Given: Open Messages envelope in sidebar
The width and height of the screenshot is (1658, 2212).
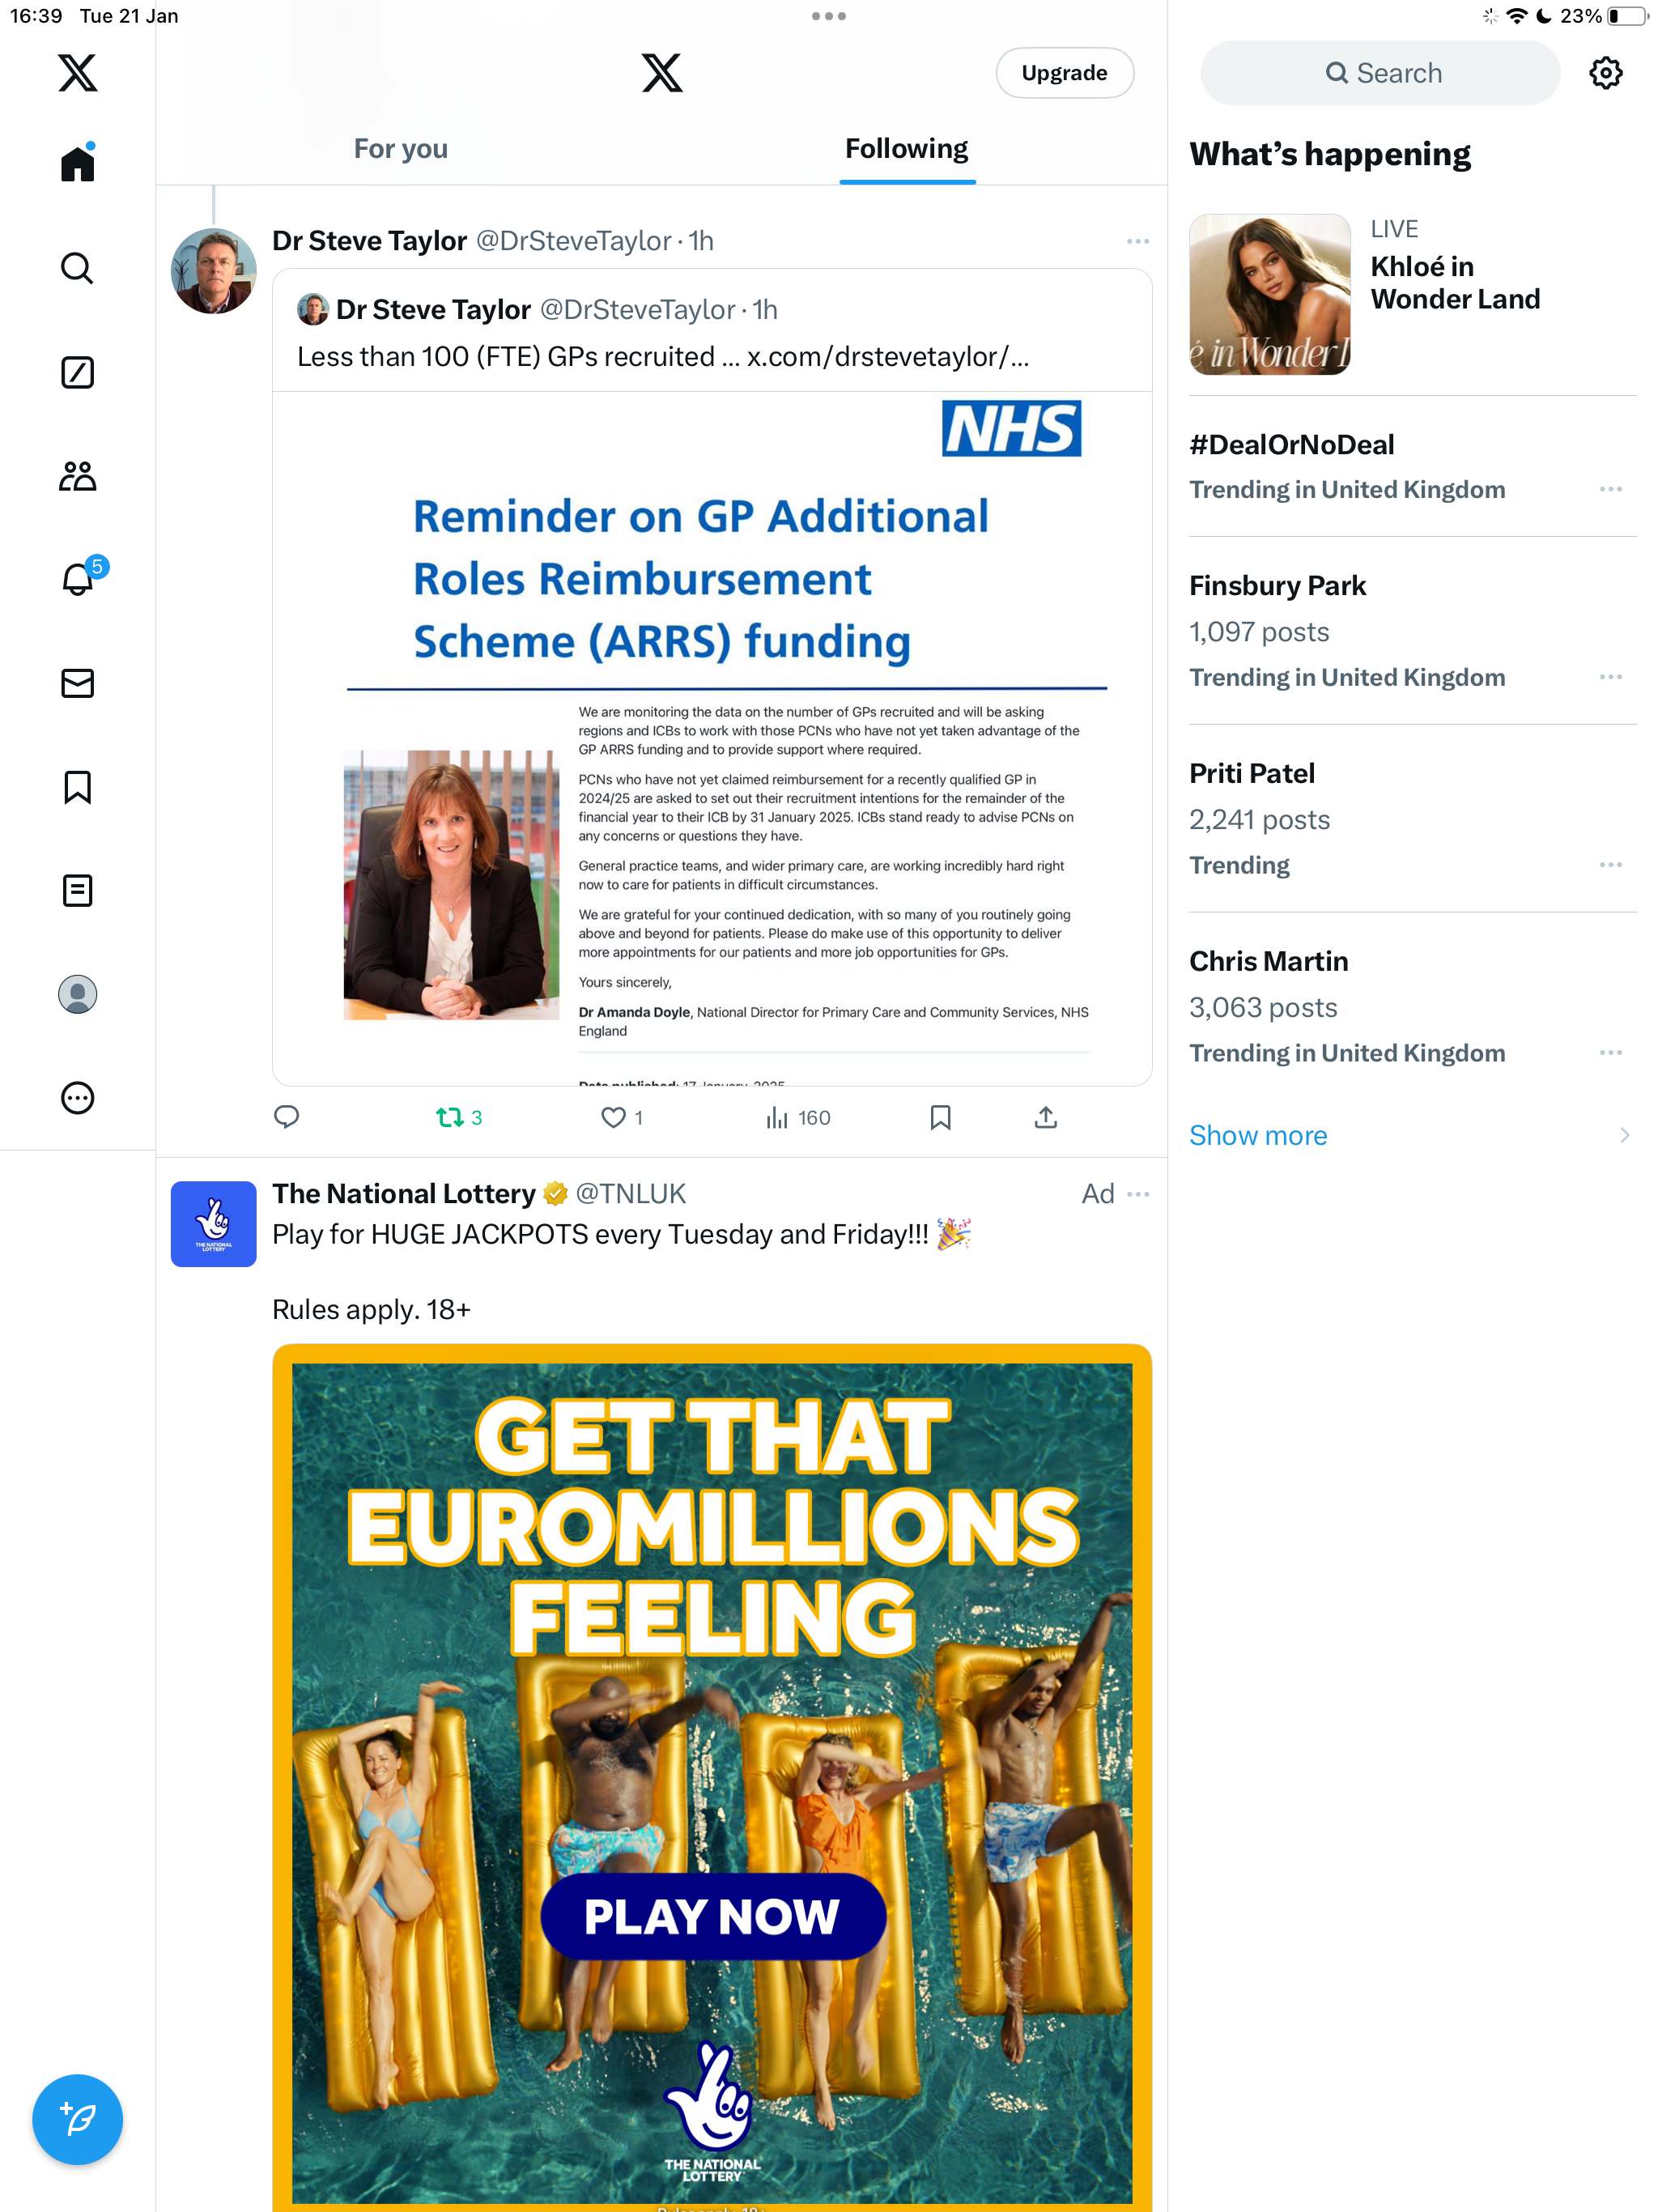Looking at the screenshot, I should 77,684.
